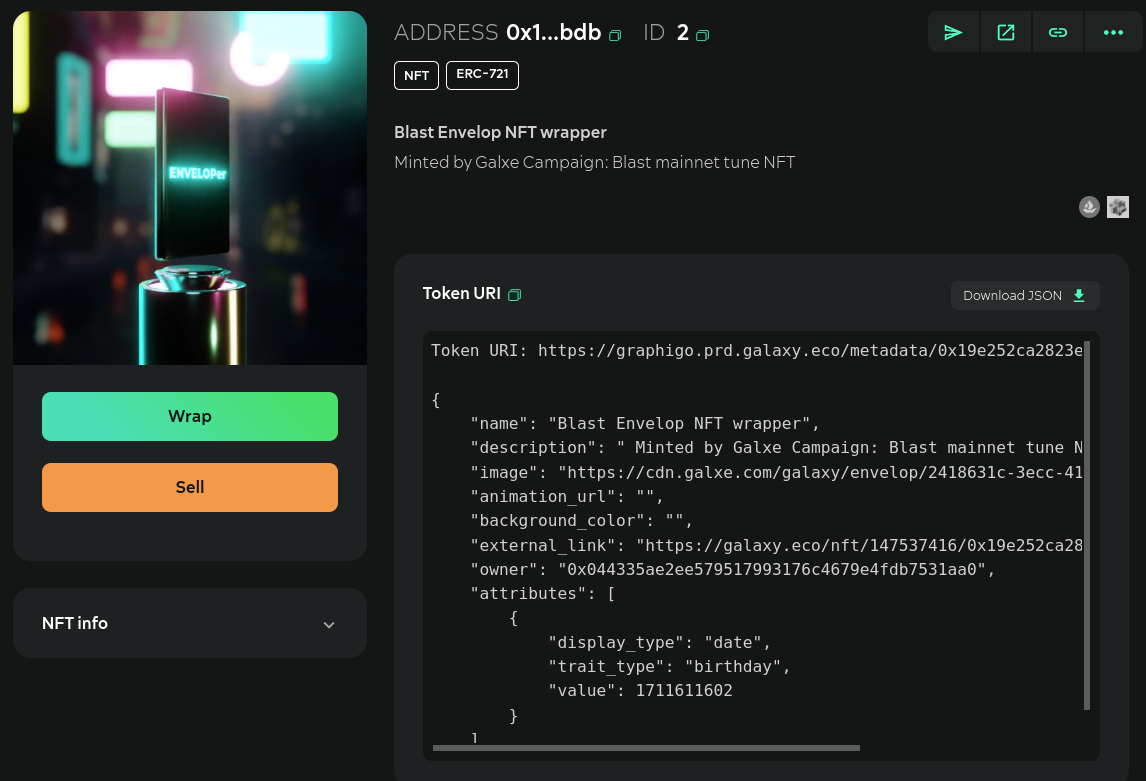Click the "display_type": "date" line
Image resolution: width=1146 pixels, height=781 pixels.
tap(659, 642)
